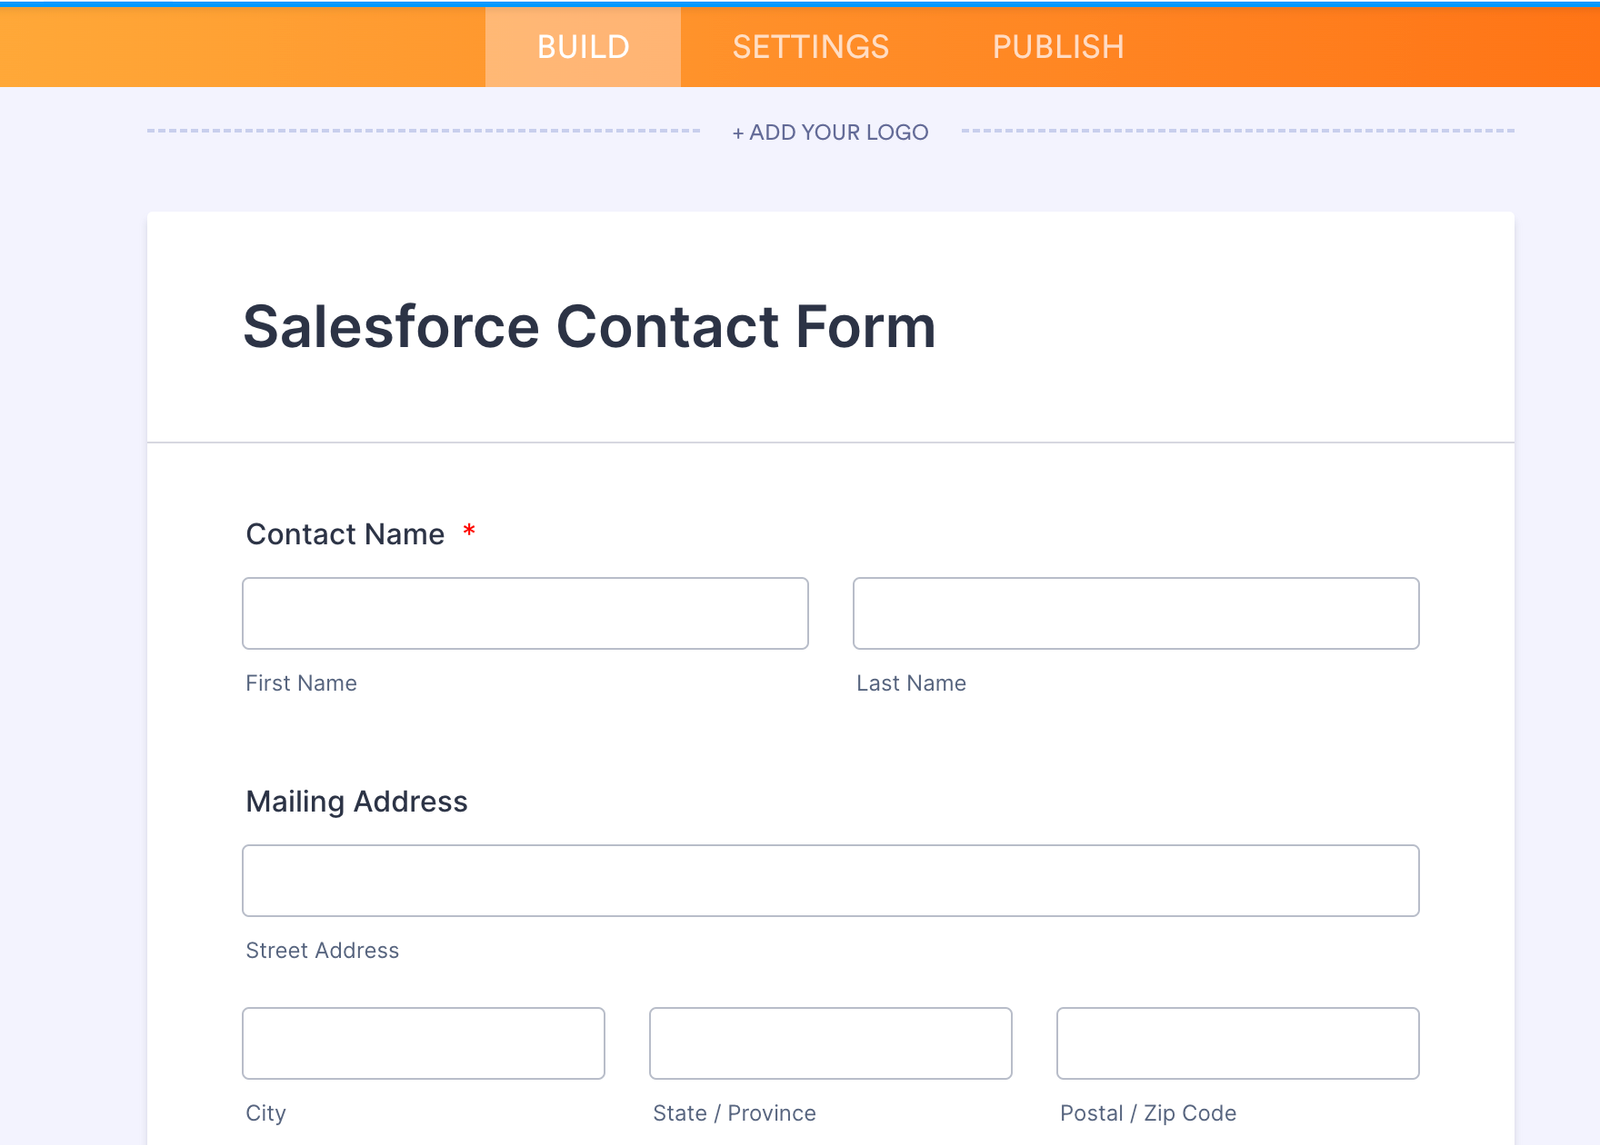This screenshot has height=1145, width=1600.
Task: Click the + ADD YOUR LOGO link
Action: 830,132
